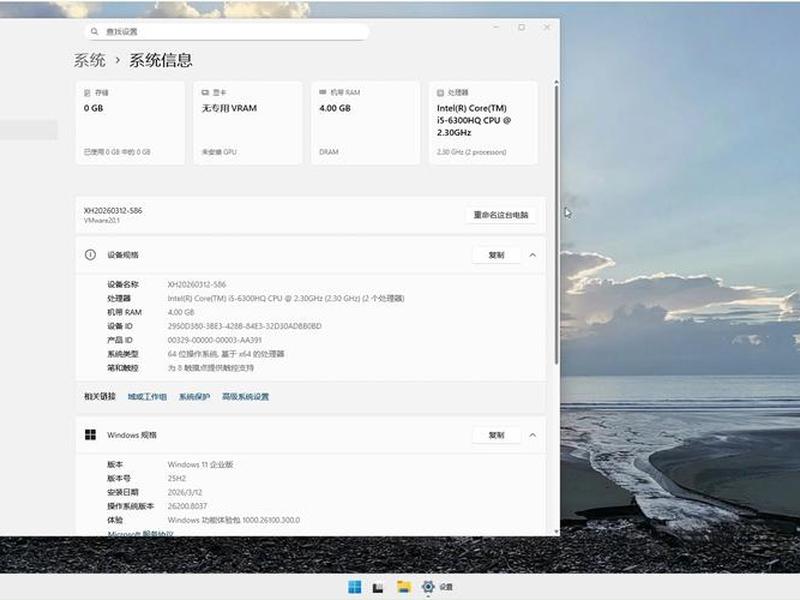The image size is (800, 600).
Task: Select the 操作系统版本 value 26200.8037
Action: click(187, 506)
